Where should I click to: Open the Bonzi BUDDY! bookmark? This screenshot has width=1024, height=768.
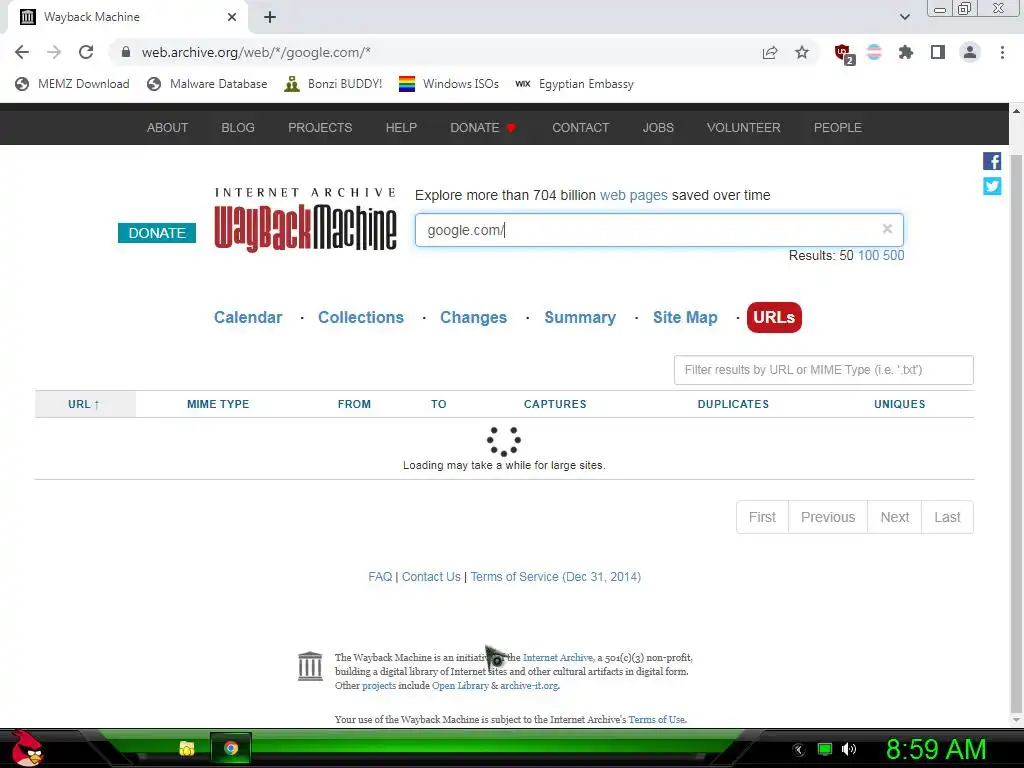pyautogui.click(x=333, y=84)
